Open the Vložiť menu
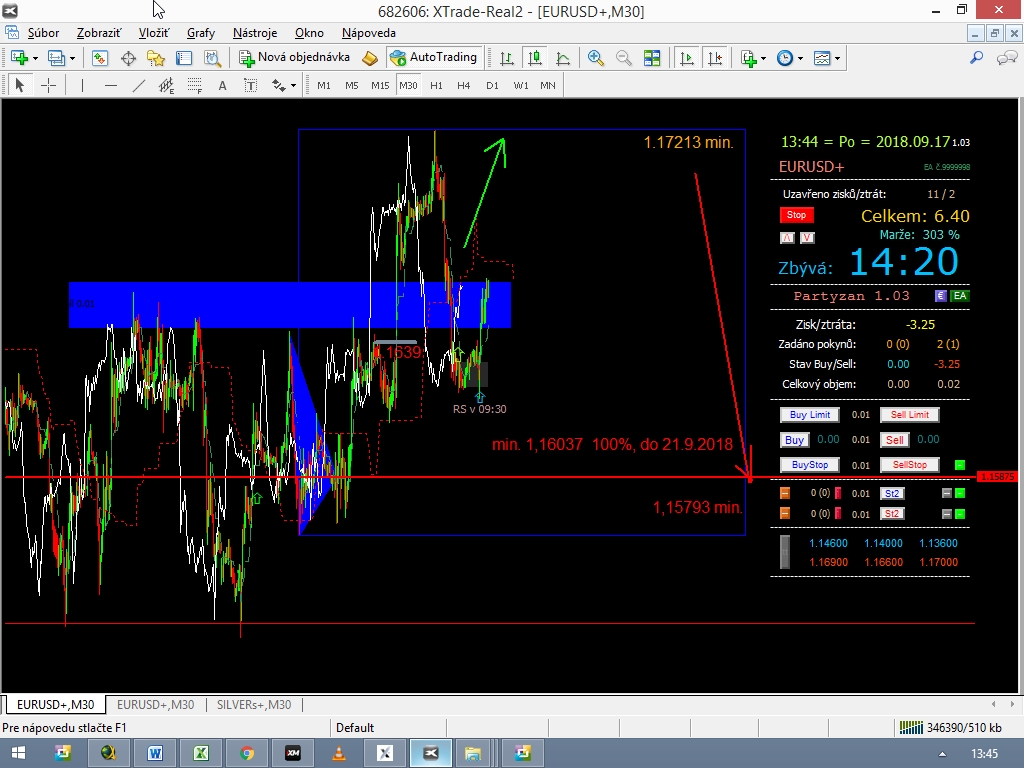Viewport: 1024px width, 768px height. coord(153,33)
